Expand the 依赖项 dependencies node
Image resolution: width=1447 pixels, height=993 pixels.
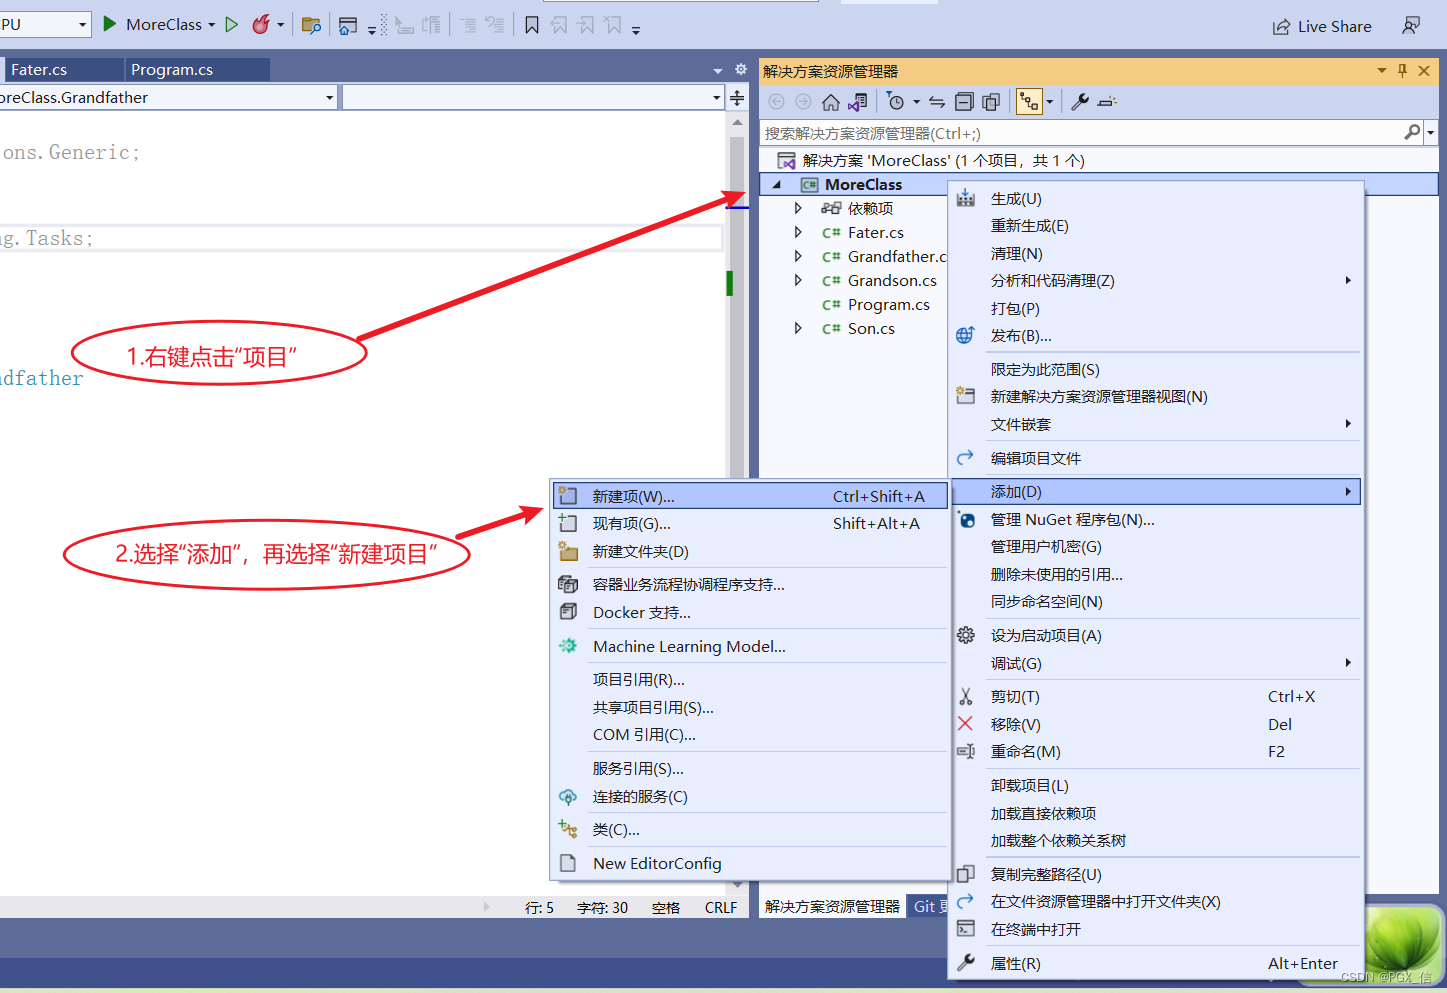pyautogui.click(x=797, y=208)
